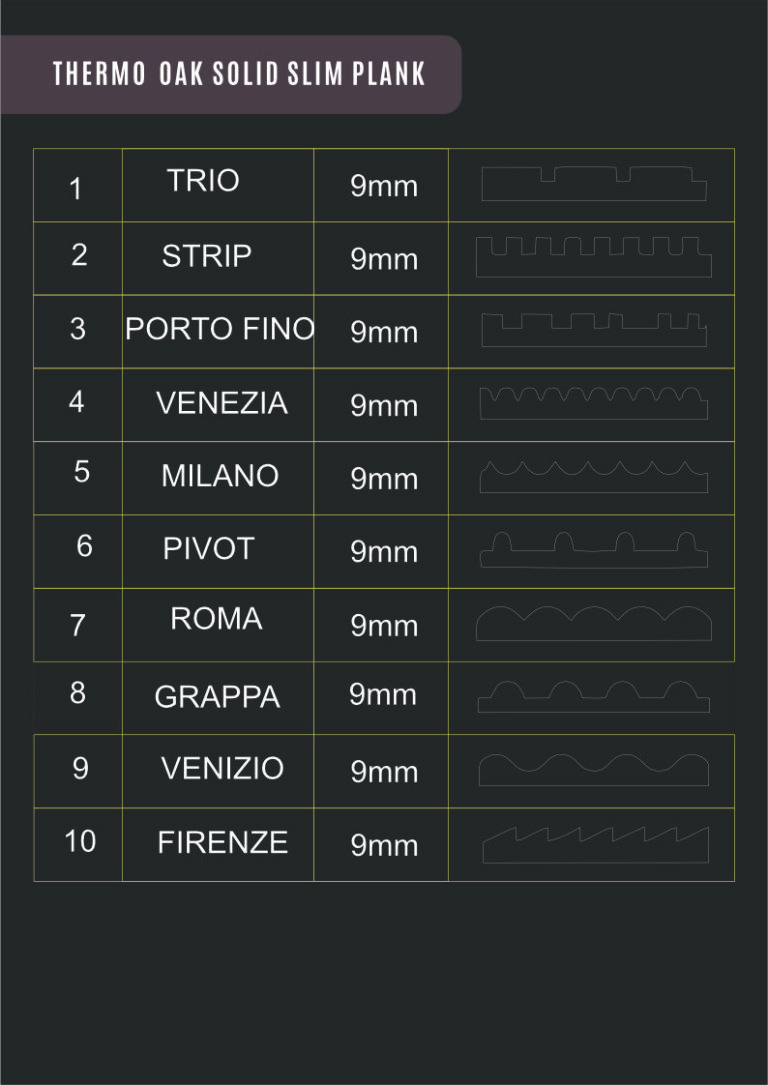This screenshot has height=1085, width=768.
Task: Select the PORTO FINO name cell
Action: pos(218,331)
